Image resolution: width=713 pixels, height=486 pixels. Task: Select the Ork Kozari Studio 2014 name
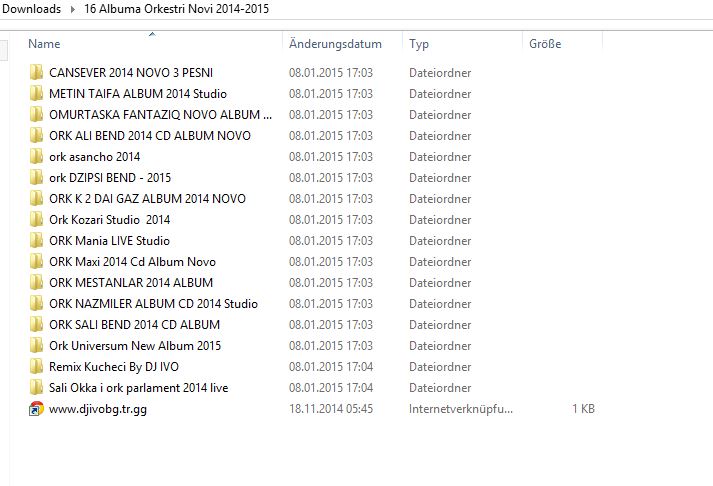point(110,219)
